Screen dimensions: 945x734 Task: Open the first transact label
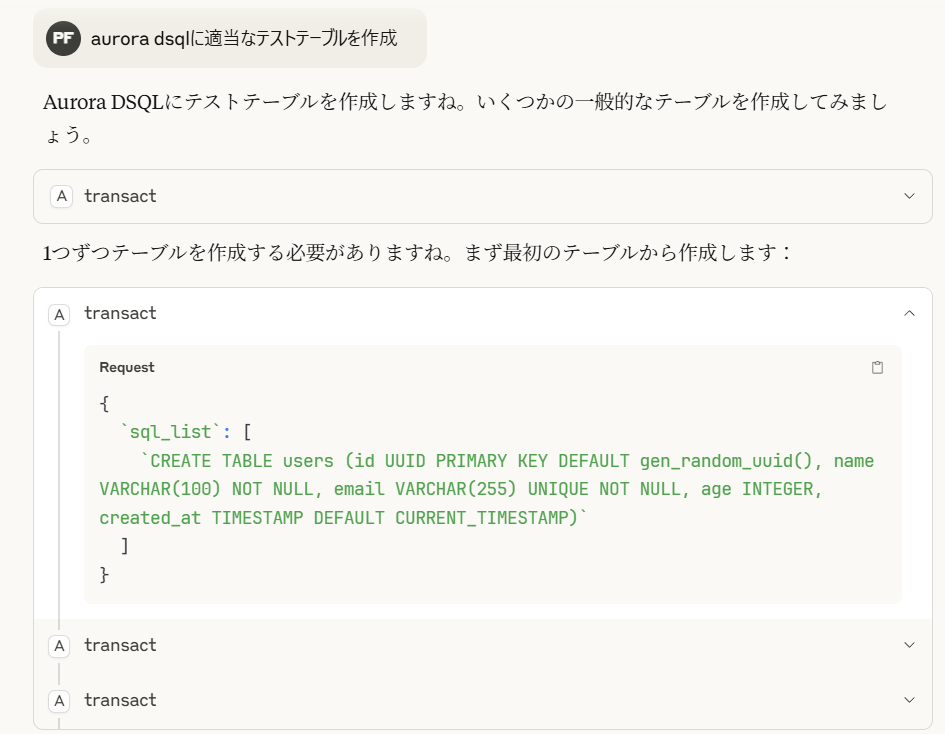point(120,196)
